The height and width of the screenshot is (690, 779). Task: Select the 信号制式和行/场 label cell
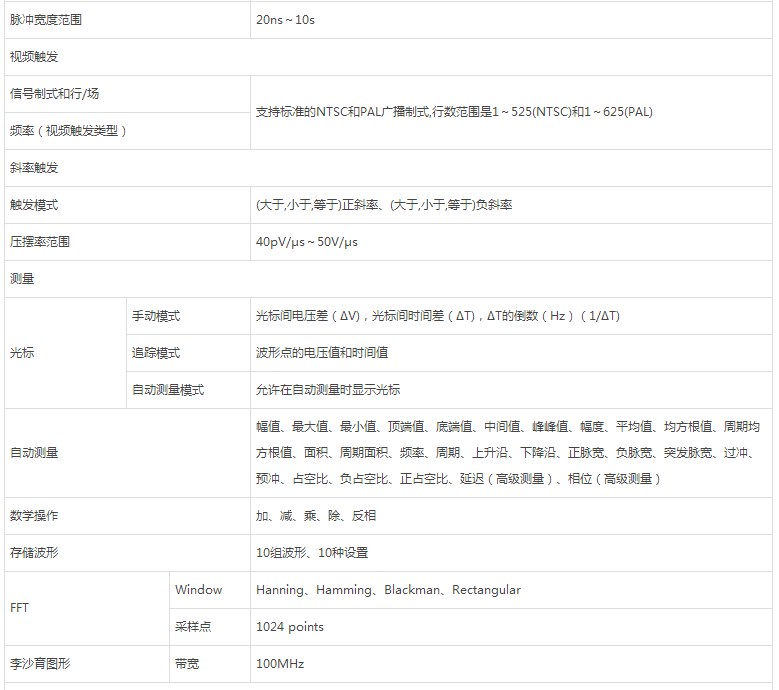[54, 94]
